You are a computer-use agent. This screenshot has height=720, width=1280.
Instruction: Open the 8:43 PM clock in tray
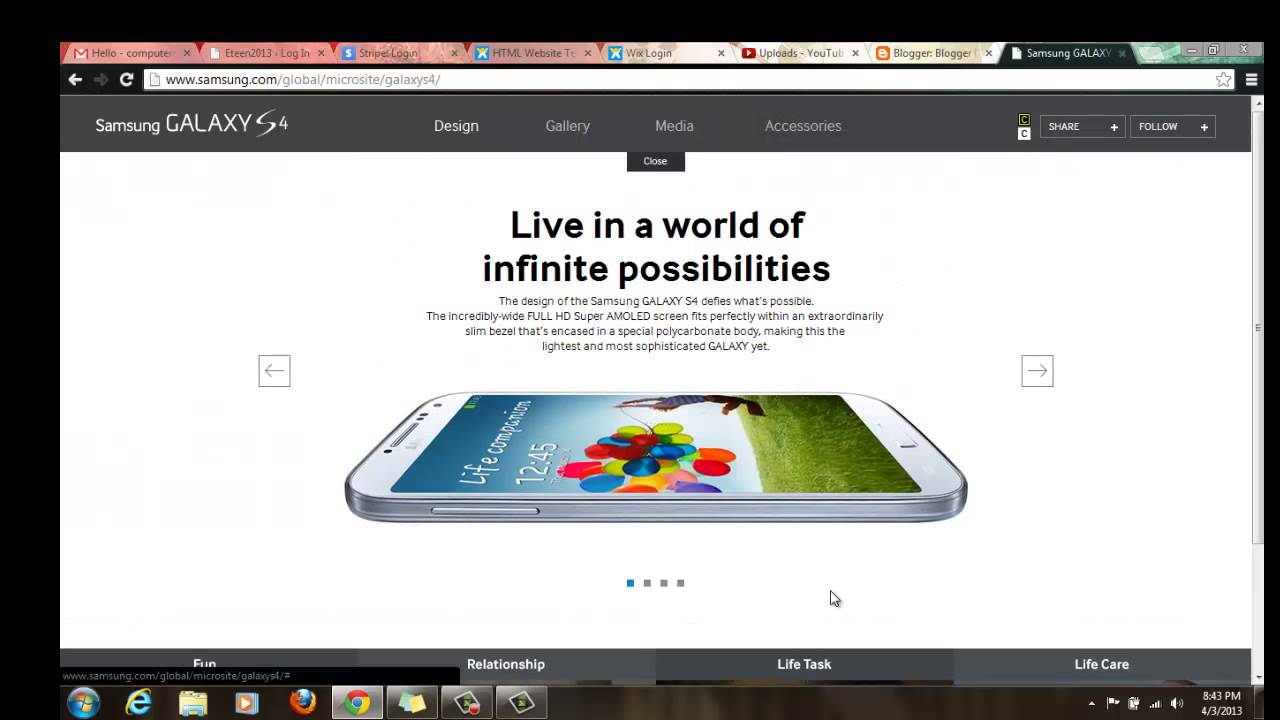coord(1221,703)
